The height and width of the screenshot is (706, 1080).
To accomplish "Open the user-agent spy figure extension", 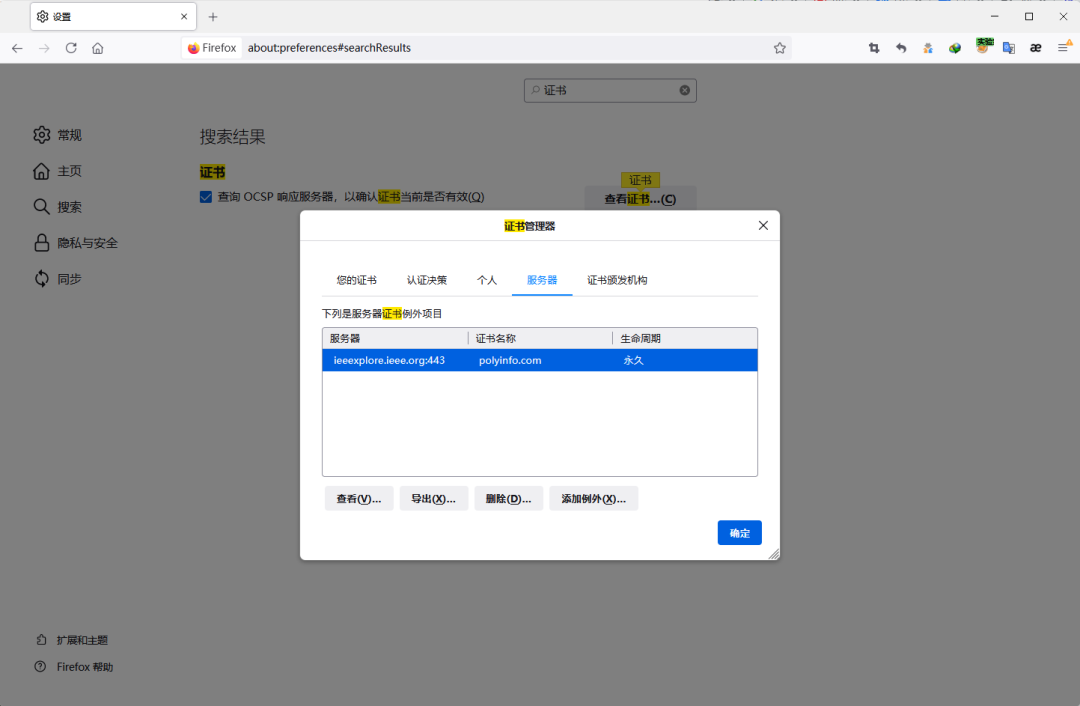I will pos(928,48).
